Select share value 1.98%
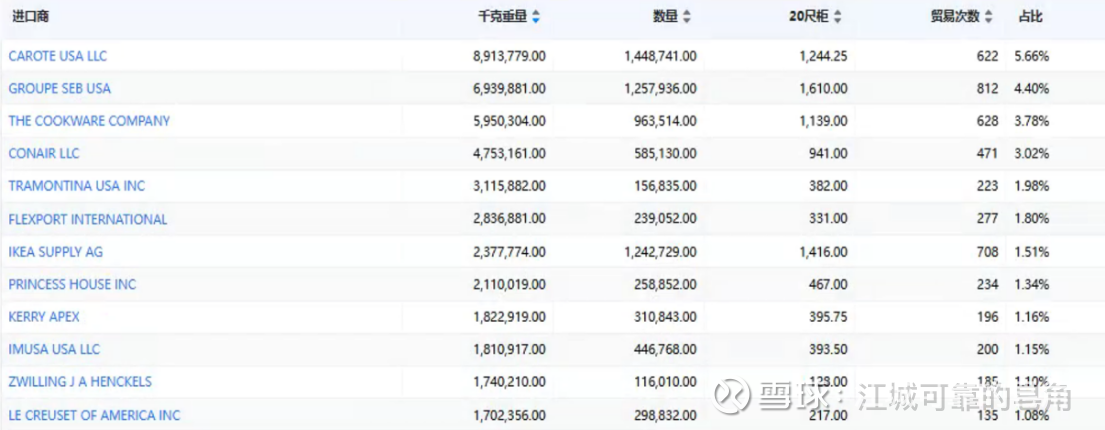Viewport: 1105px width, 430px height. coord(1032,186)
